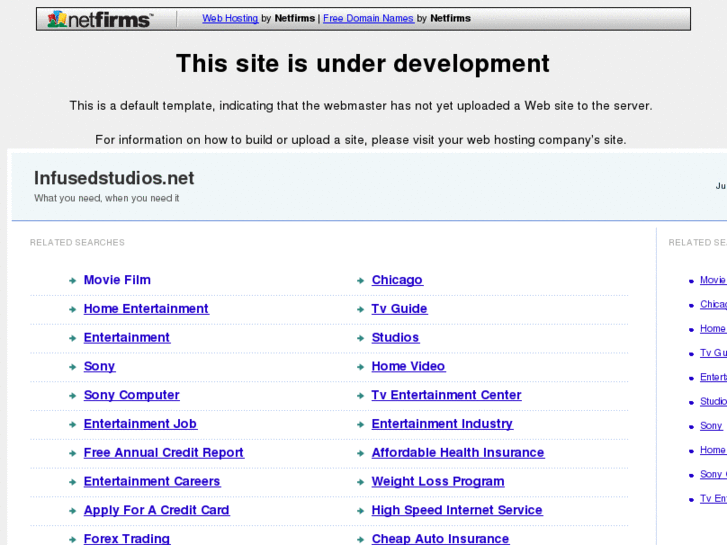Click 'What you need, when you need it' tagline
This screenshot has height=545, width=727.
[107, 198]
